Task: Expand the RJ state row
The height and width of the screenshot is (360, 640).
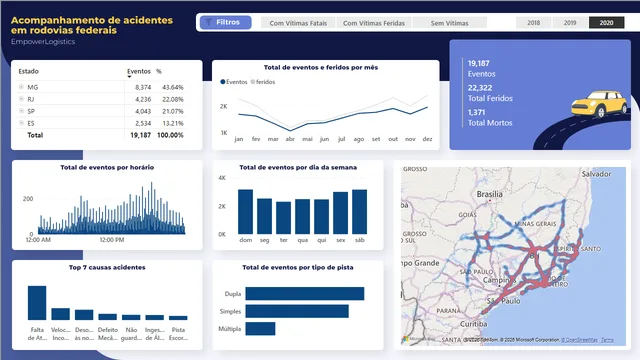Action: tap(21, 99)
